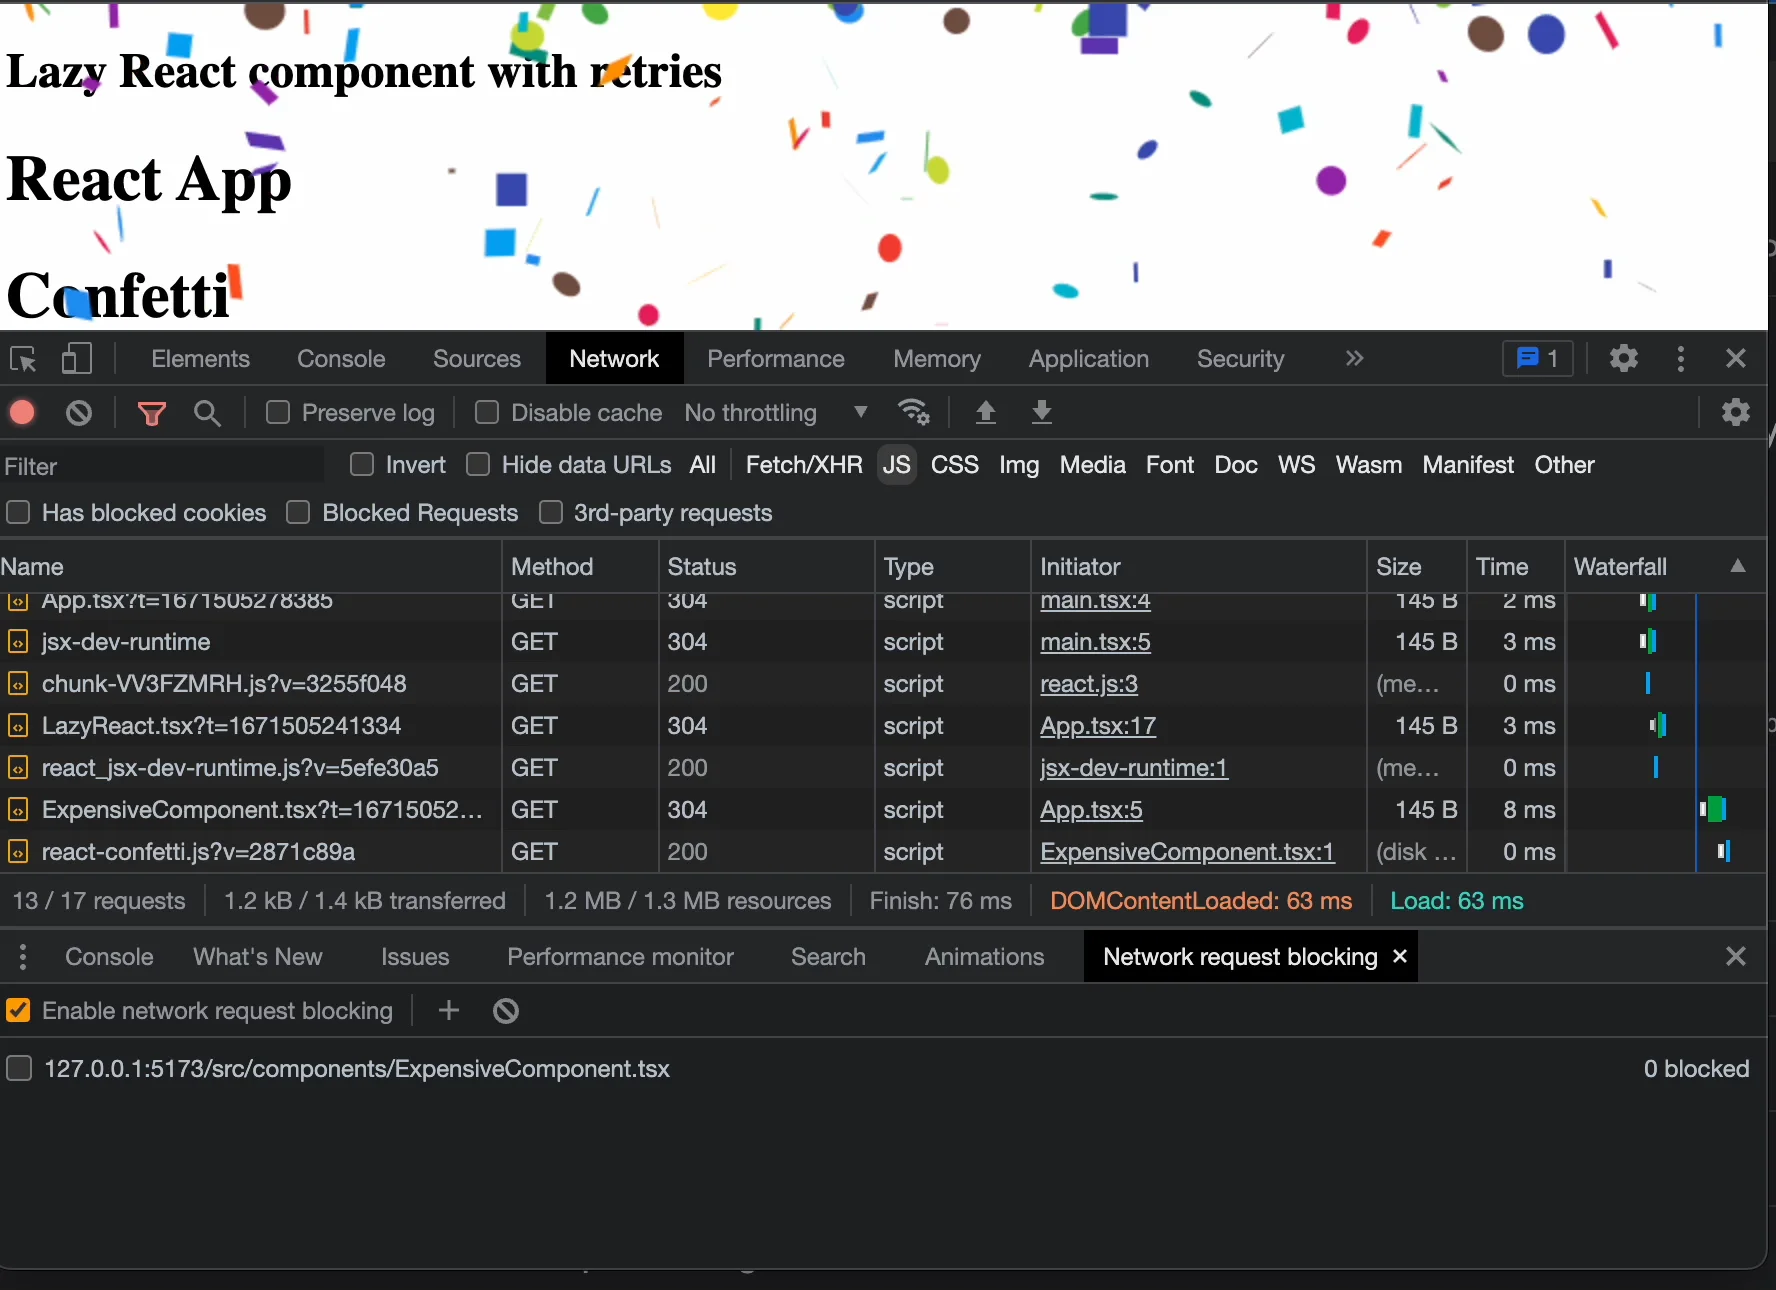Open the ExpensiveComponent.tsx:1 initiator link

tap(1186, 852)
